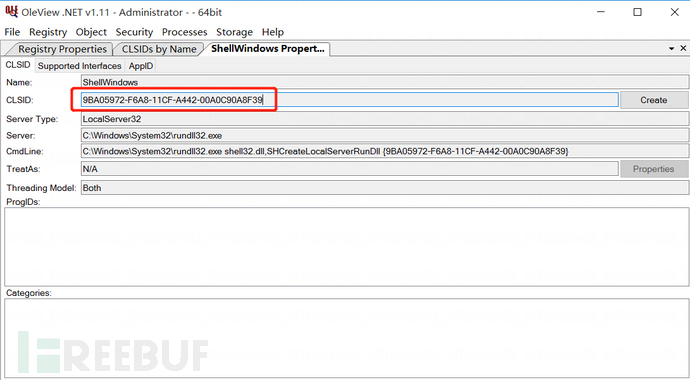Viewport: 690px width, 380px height.
Task: Open the AppID sub-tab
Action: pos(141,66)
